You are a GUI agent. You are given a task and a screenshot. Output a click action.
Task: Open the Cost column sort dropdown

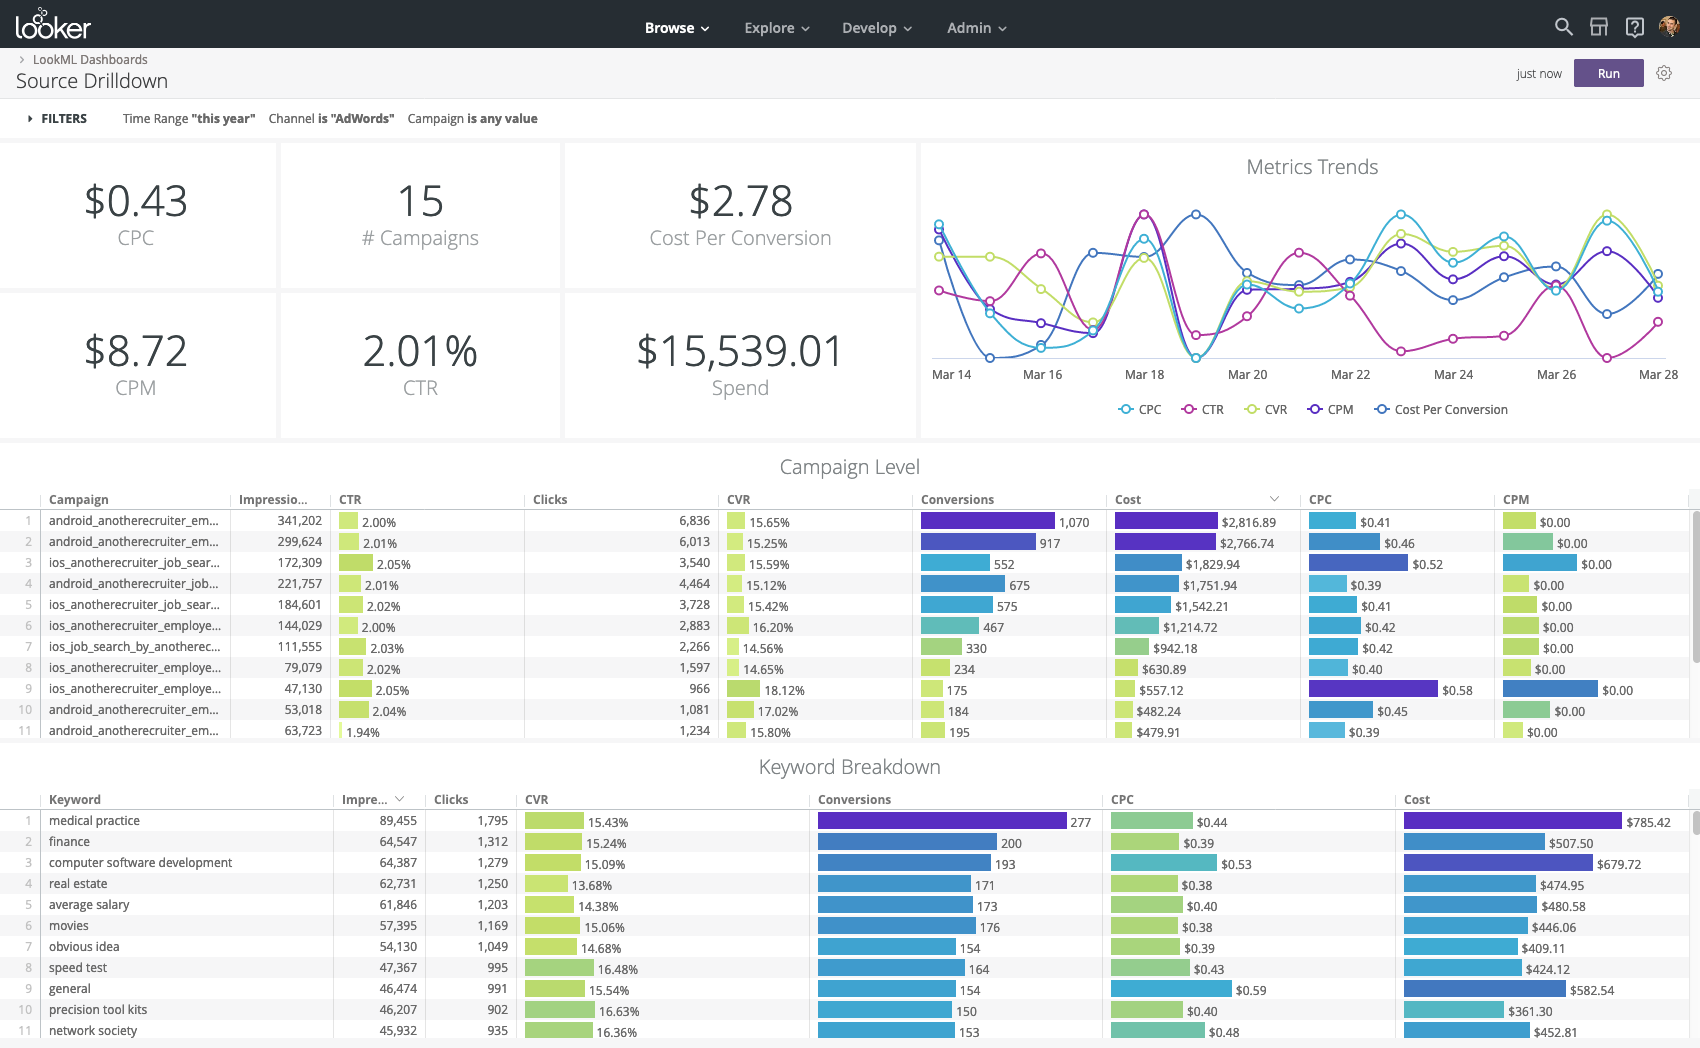[1274, 499]
